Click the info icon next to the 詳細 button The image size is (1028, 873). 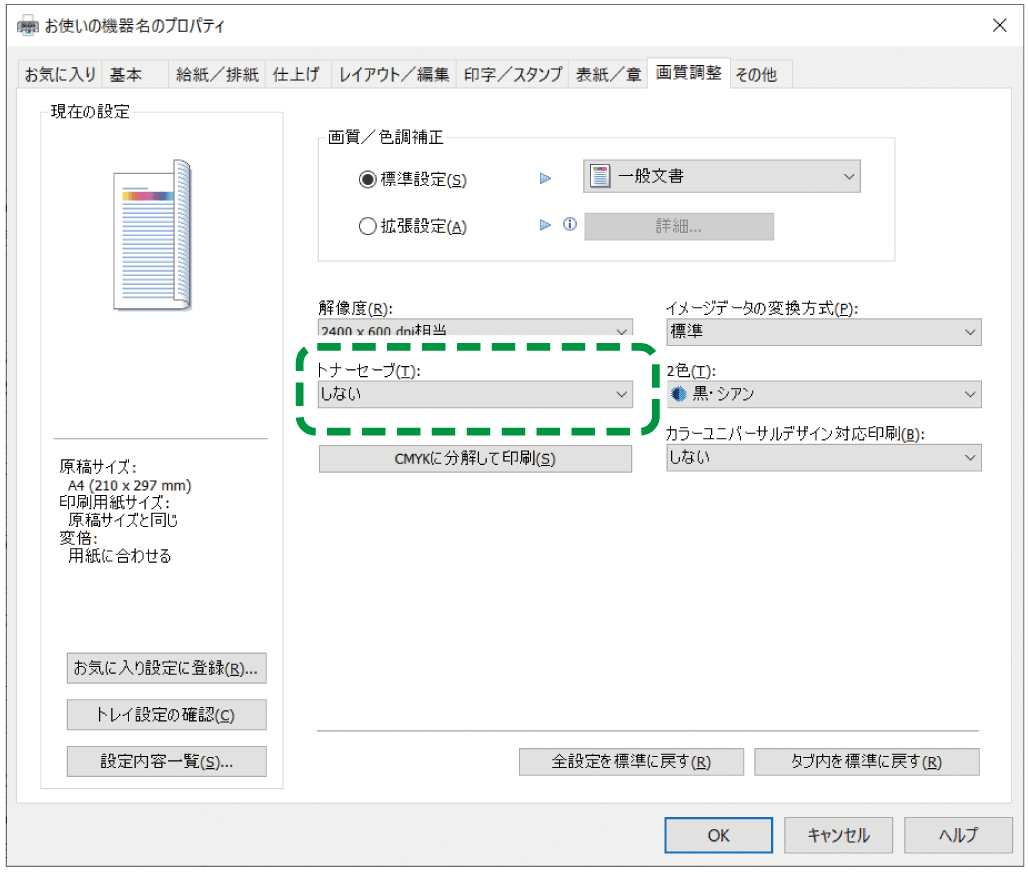click(570, 226)
